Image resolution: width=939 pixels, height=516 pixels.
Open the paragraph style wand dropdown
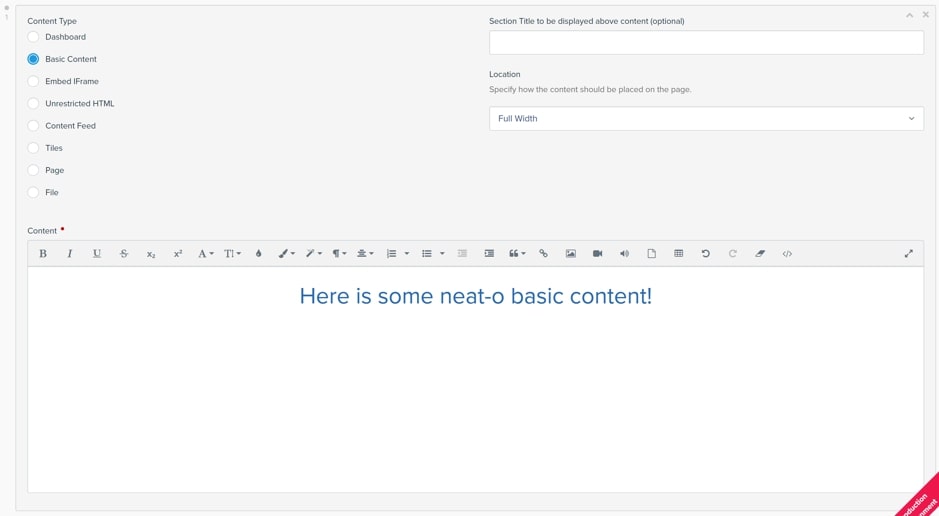(313, 254)
